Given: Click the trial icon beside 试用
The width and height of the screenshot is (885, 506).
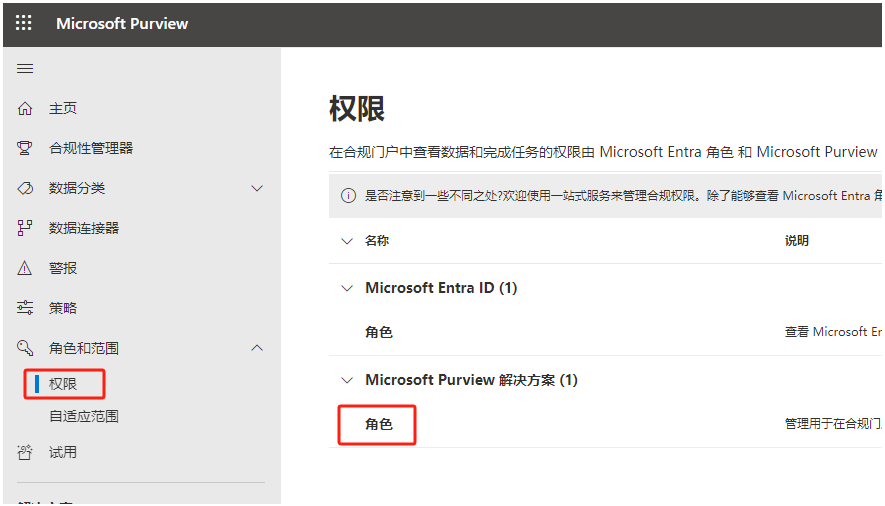Looking at the screenshot, I should pyautogui.click(x=25, y=452).
